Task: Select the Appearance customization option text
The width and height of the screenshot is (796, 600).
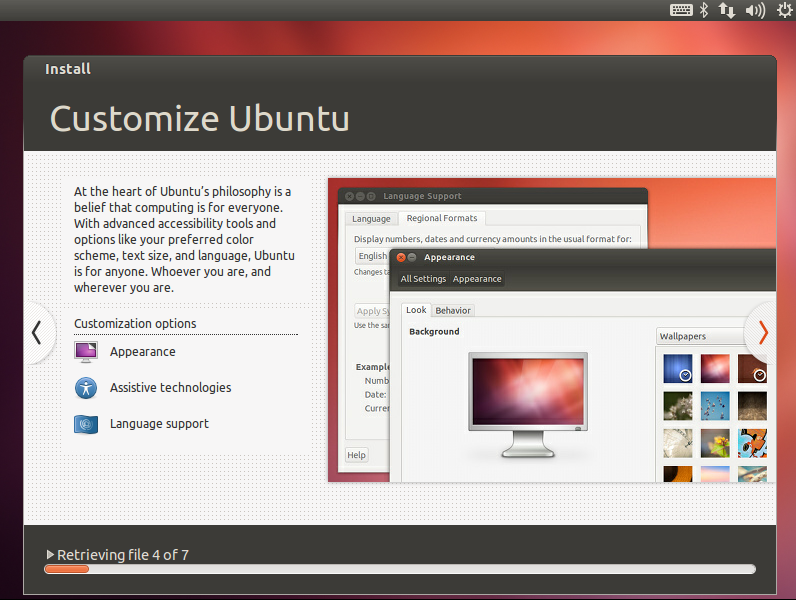Action: click(x=143, y=352)
